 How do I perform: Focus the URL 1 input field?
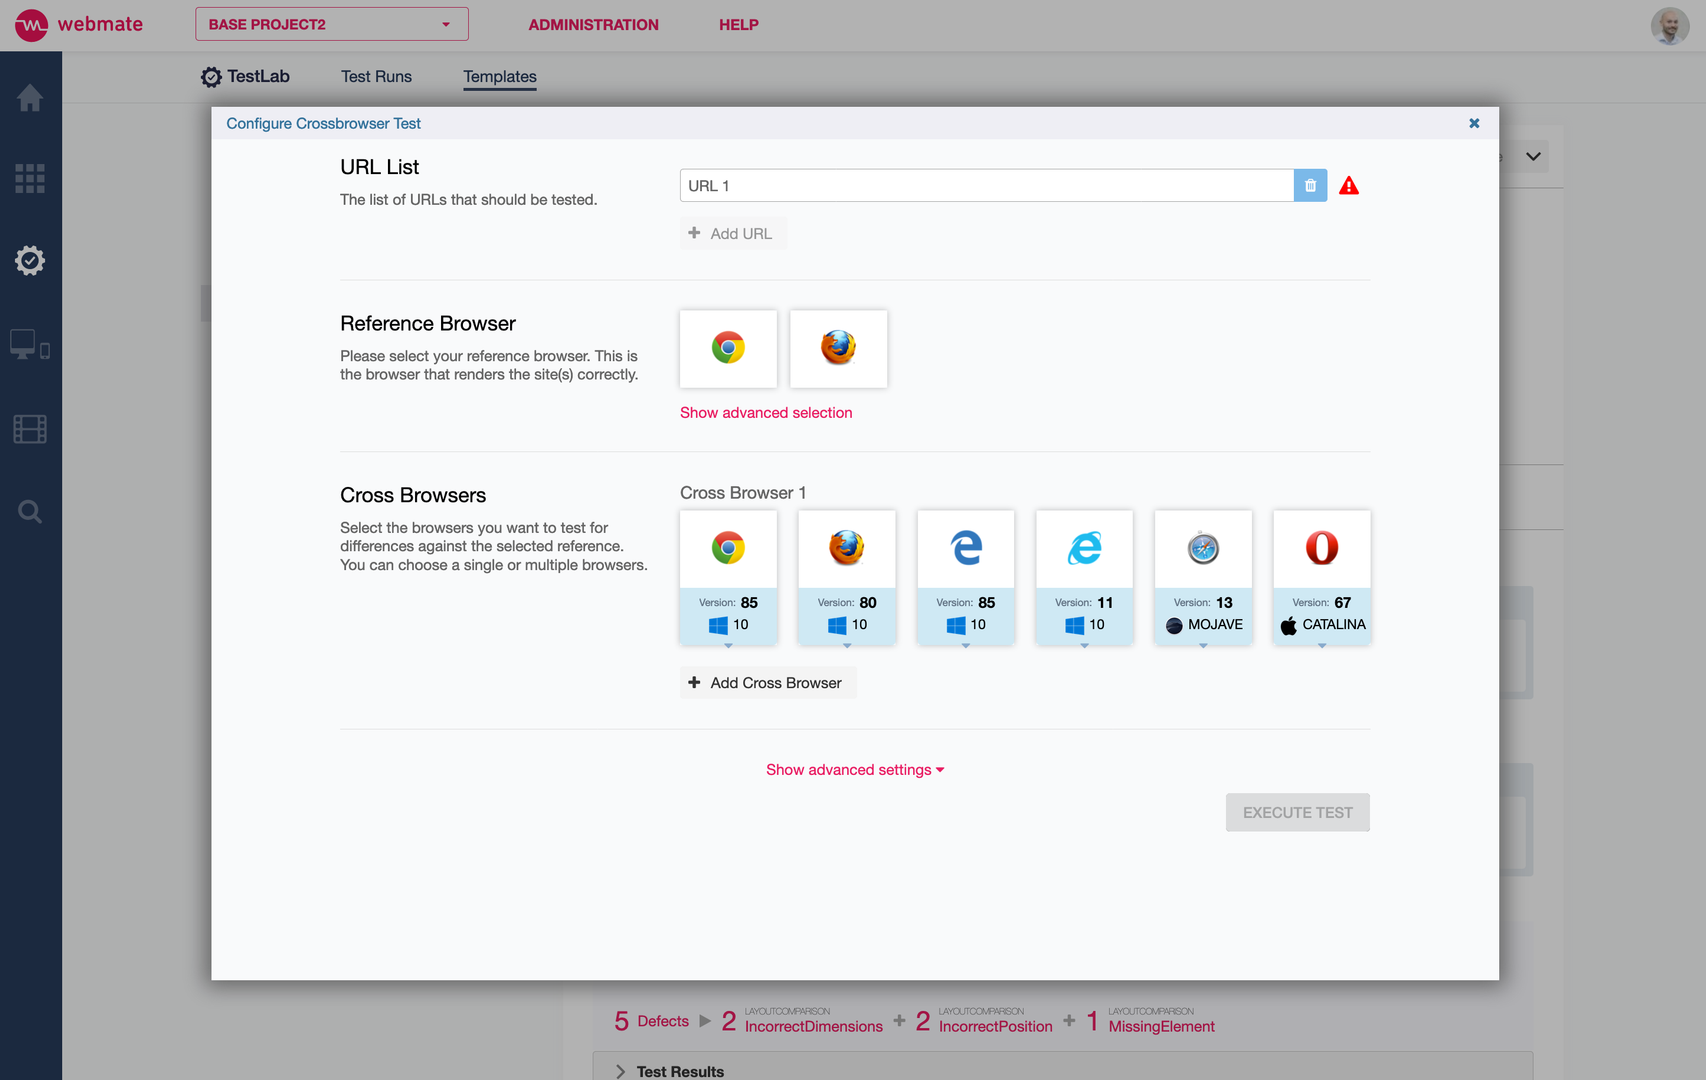pos(987,186)
